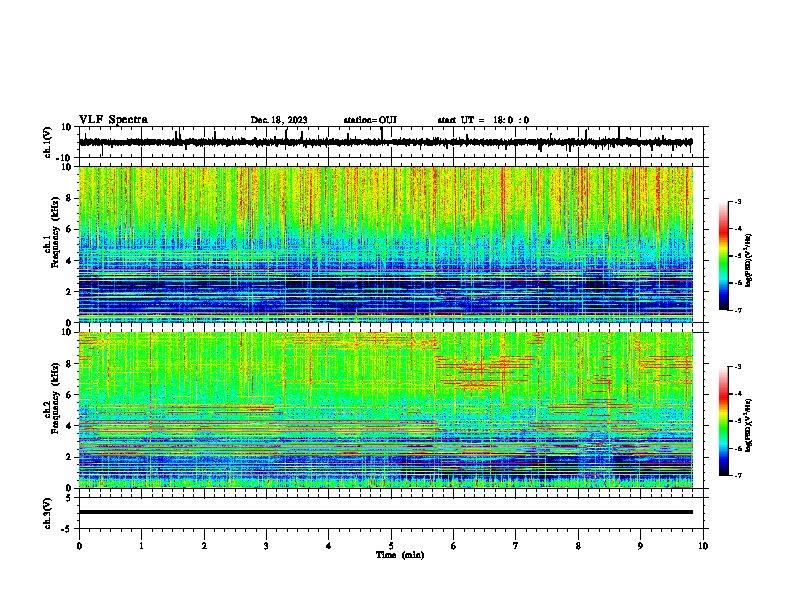The image size is (792, 612).
Task: Click the "-7" label on ch.2 color bar
Action: coord(738,475)
